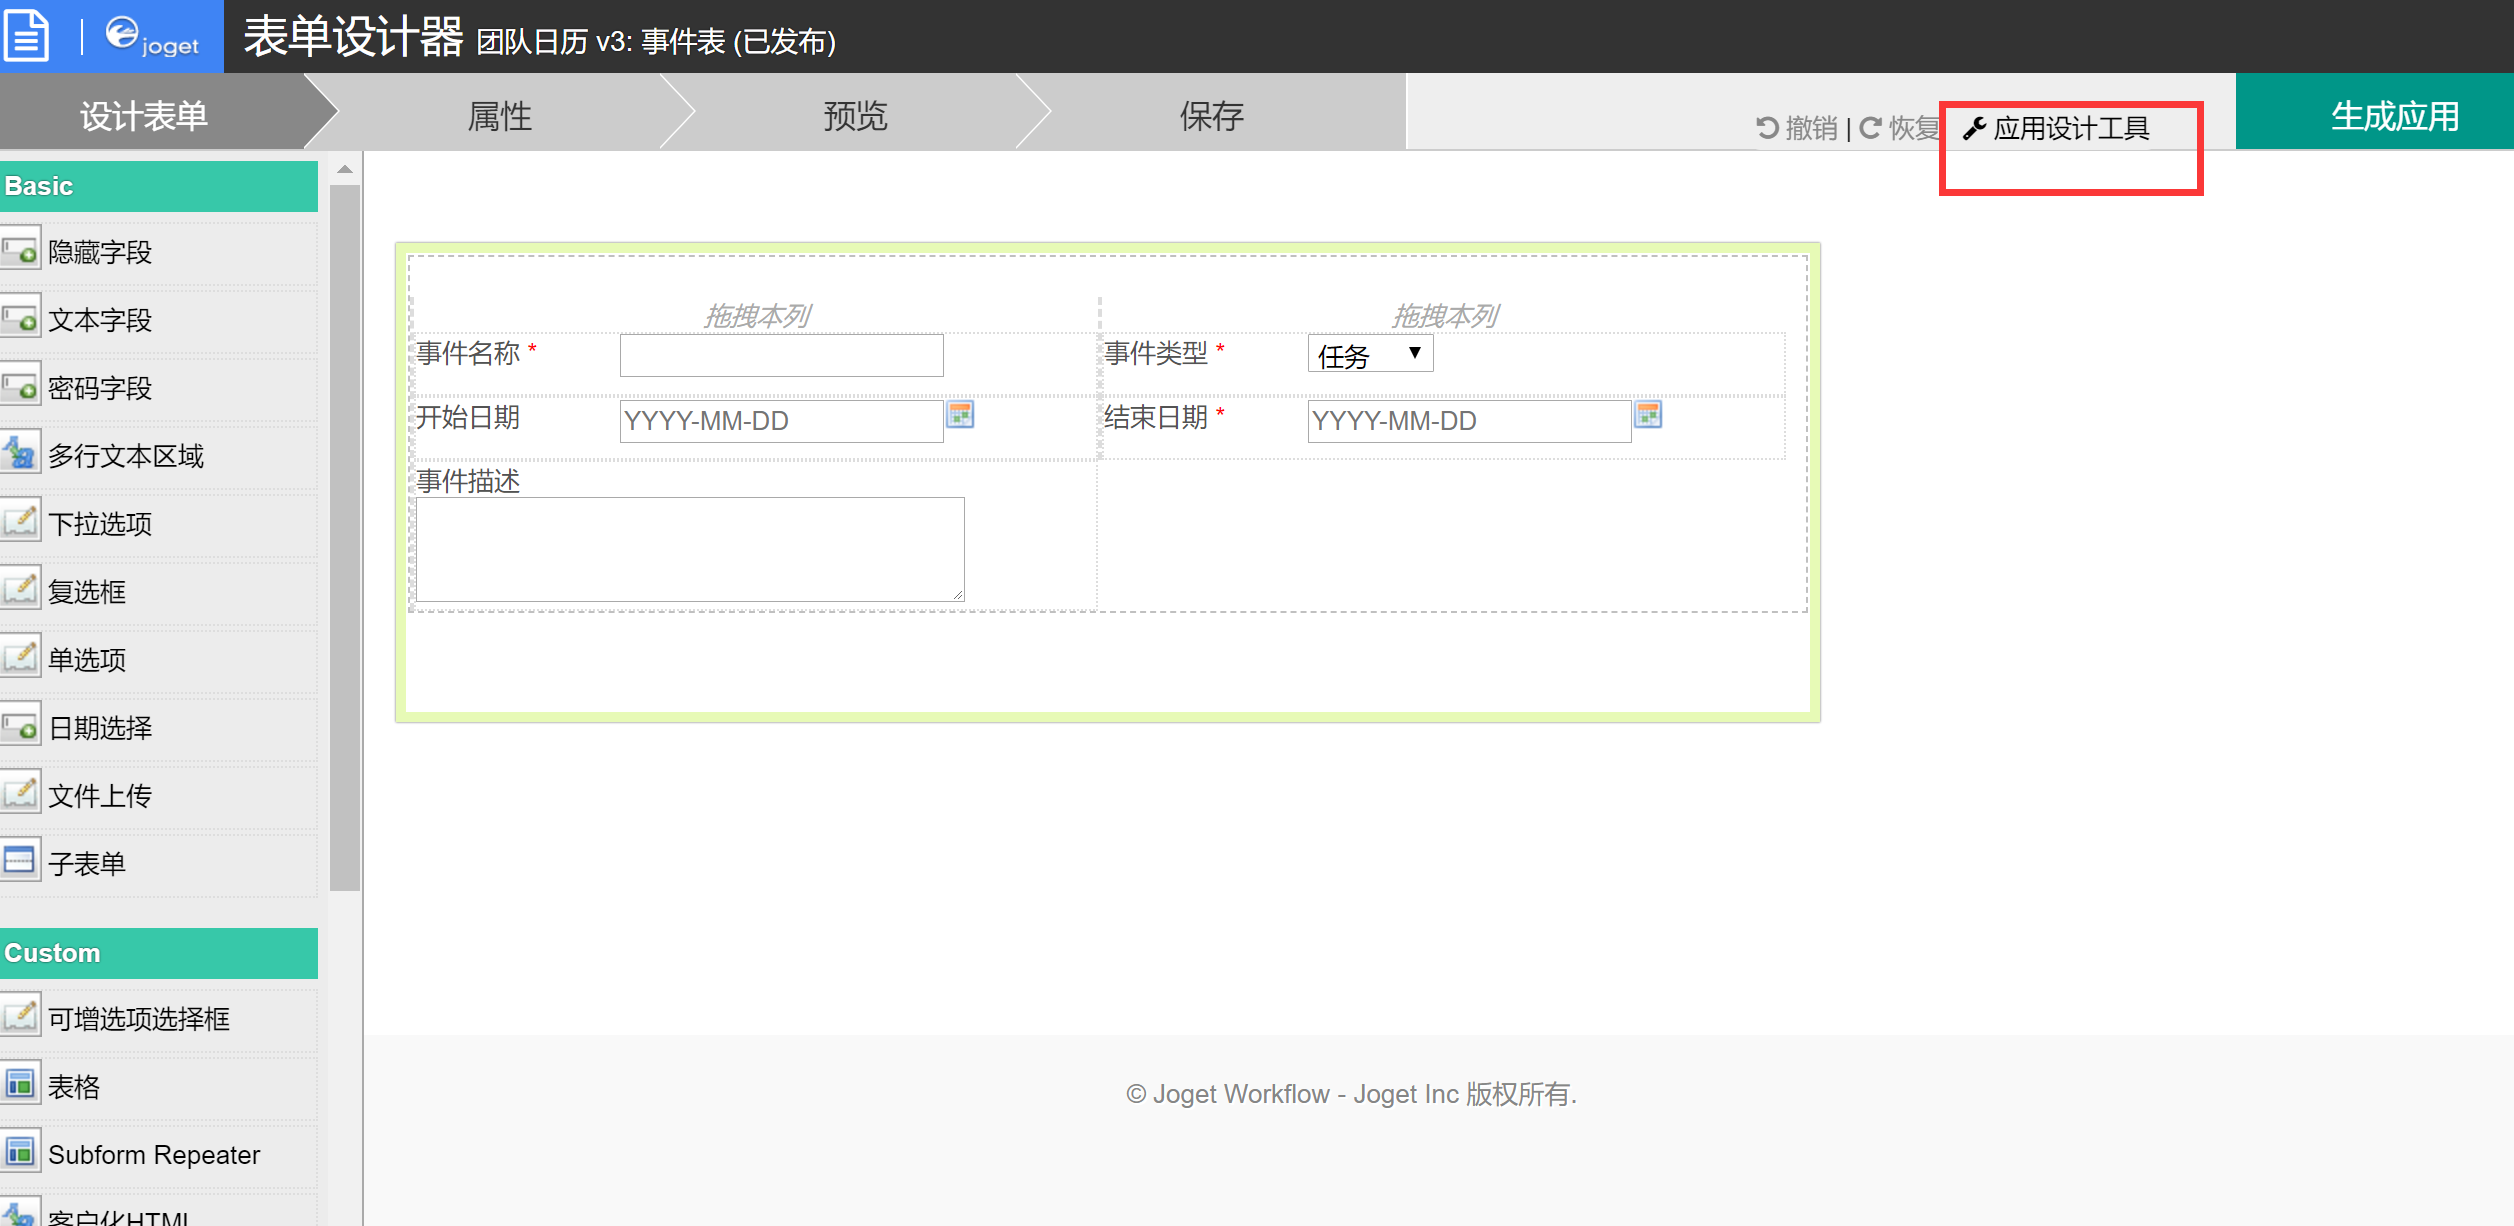Collapse the Basic palette section
Image resolution: width=2514 pixels, height=1226 pixels.
point(158,186)
